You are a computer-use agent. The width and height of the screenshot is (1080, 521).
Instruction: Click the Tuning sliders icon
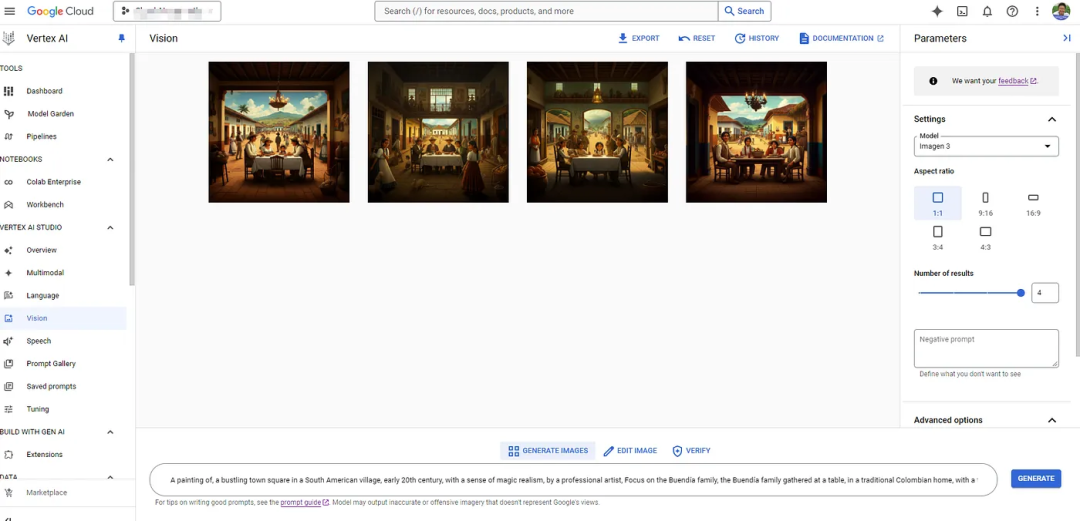(8, 409)
